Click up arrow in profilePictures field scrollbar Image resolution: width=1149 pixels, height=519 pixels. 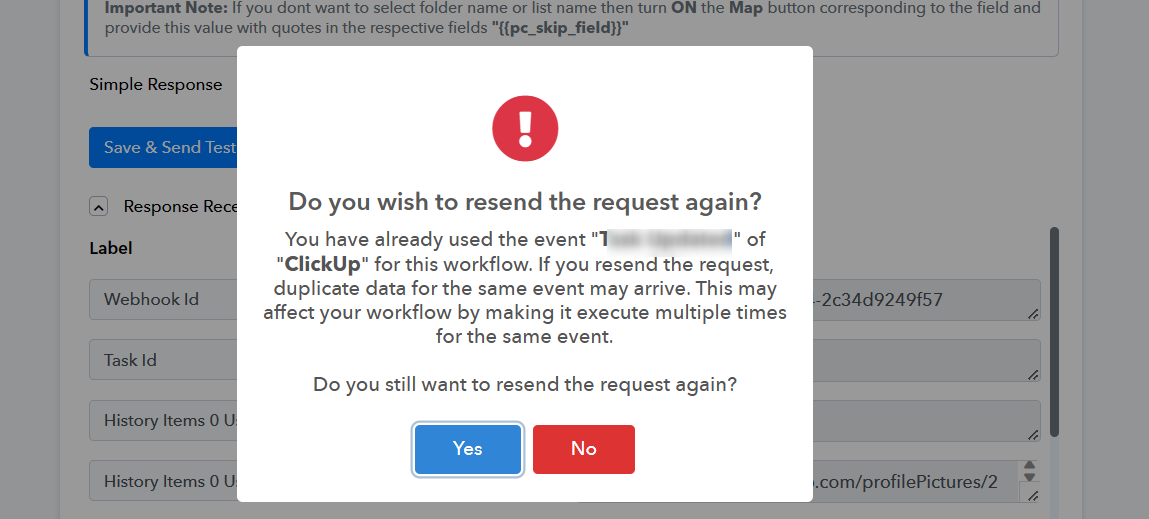pyautogui.click(x=1030, y=465)
